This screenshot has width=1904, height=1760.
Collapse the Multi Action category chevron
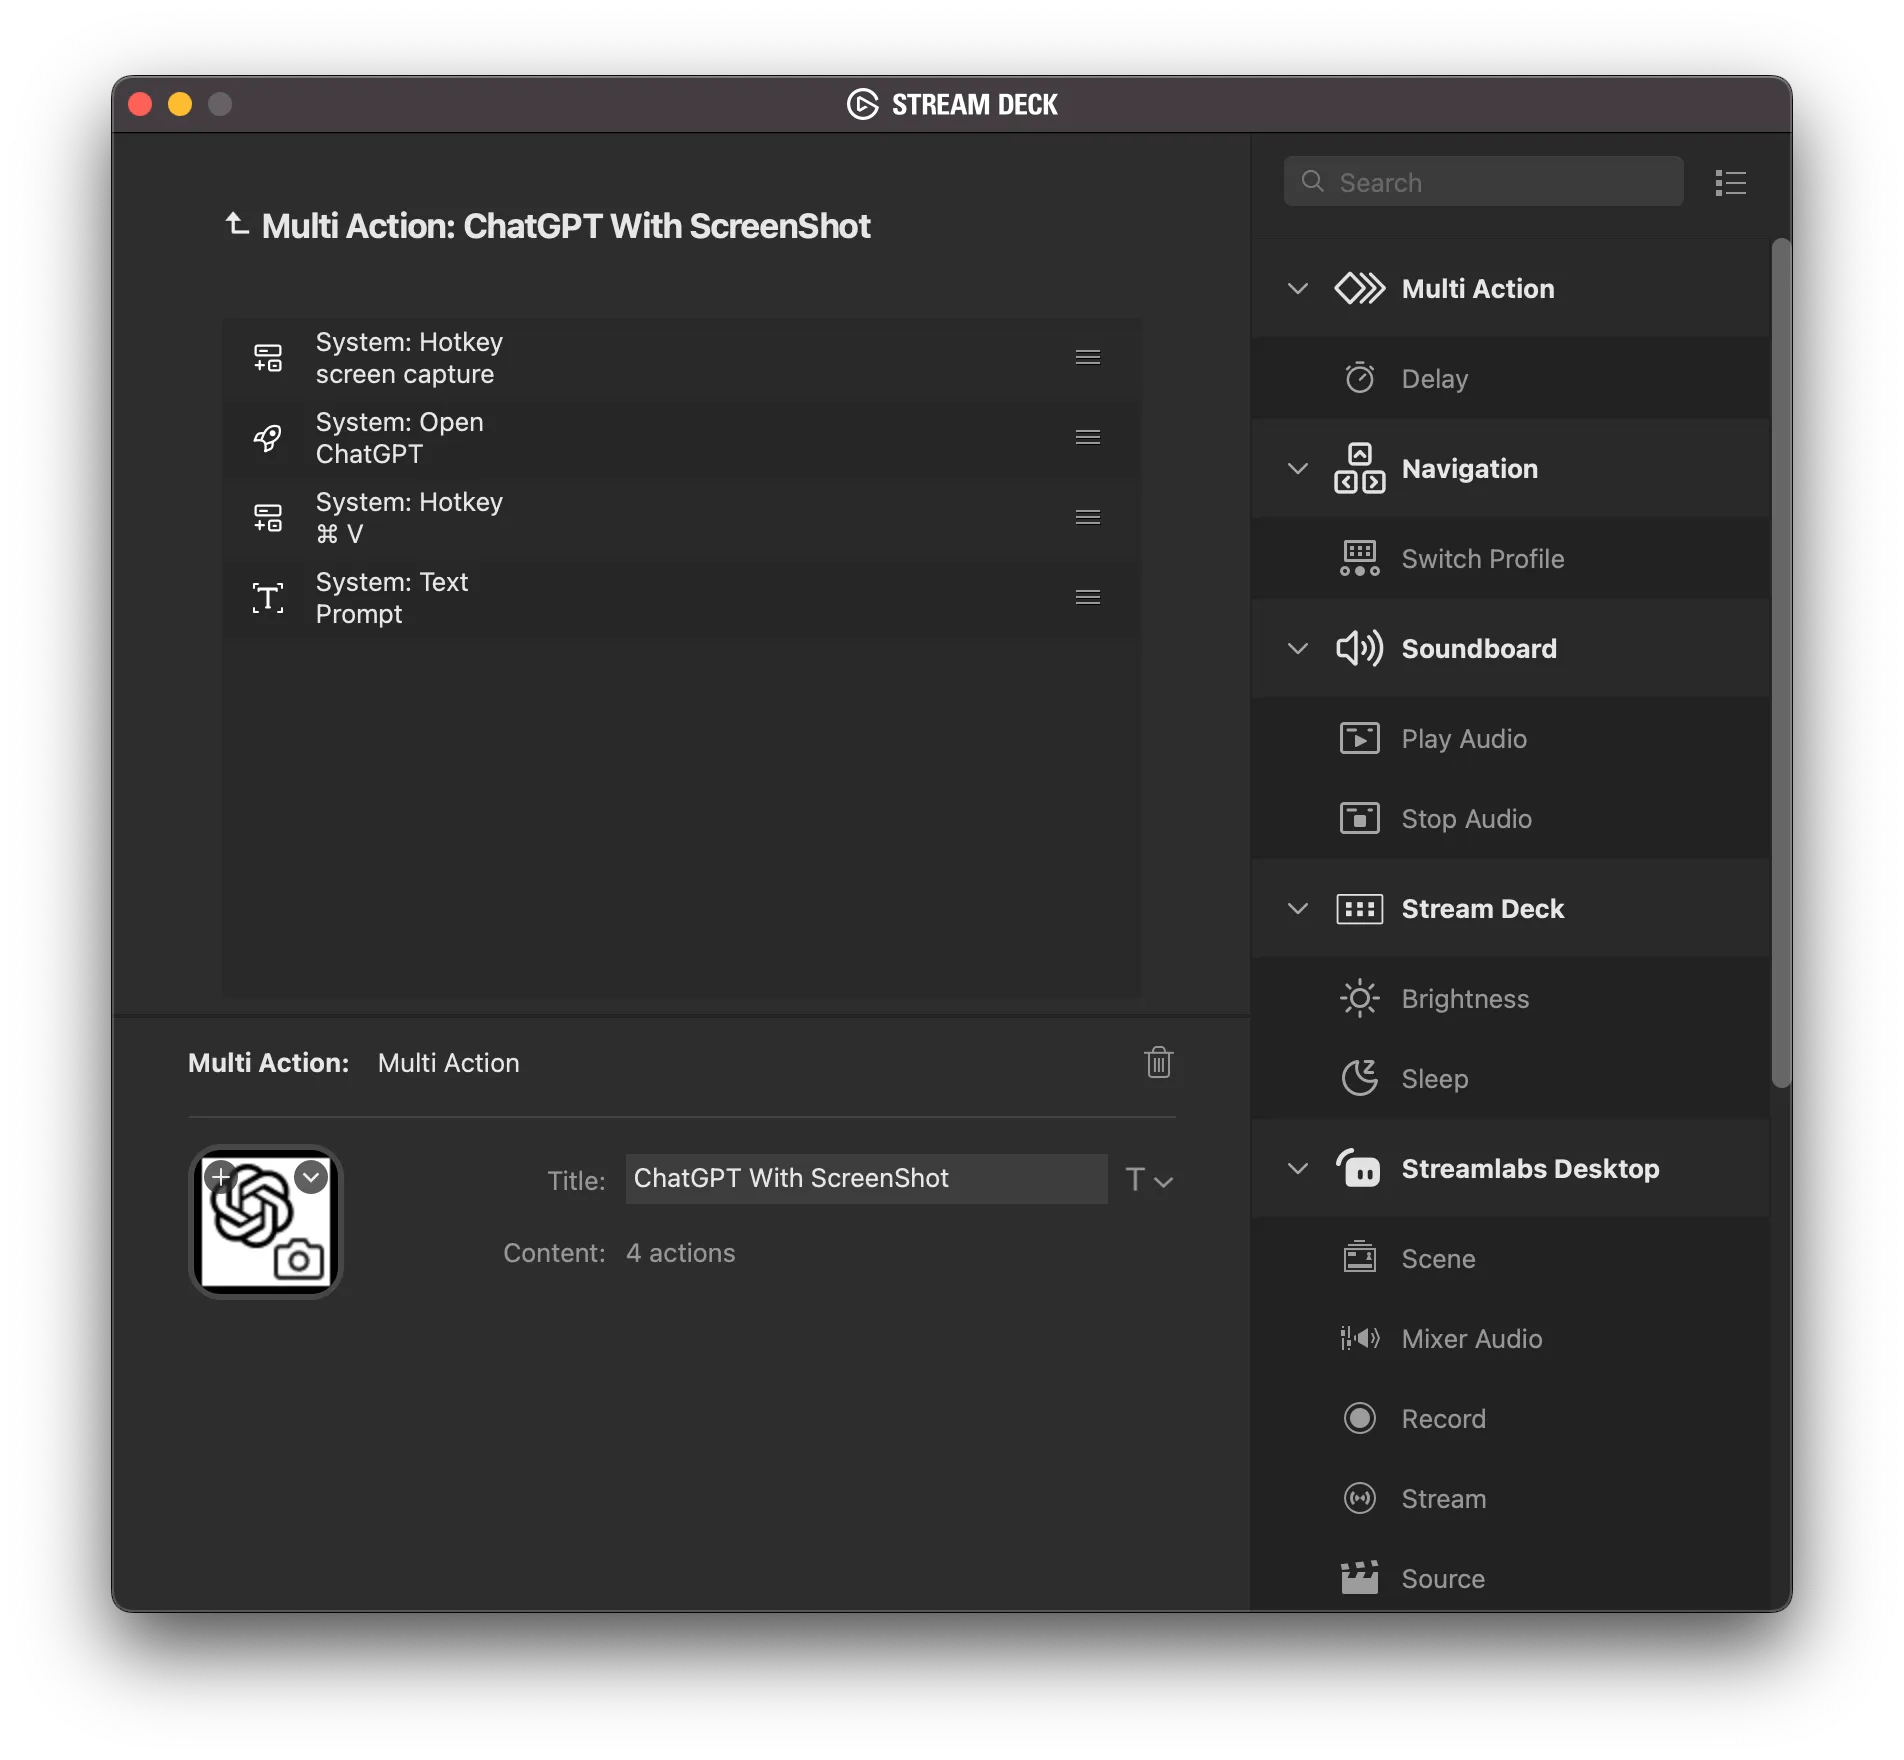(1298, 289)
